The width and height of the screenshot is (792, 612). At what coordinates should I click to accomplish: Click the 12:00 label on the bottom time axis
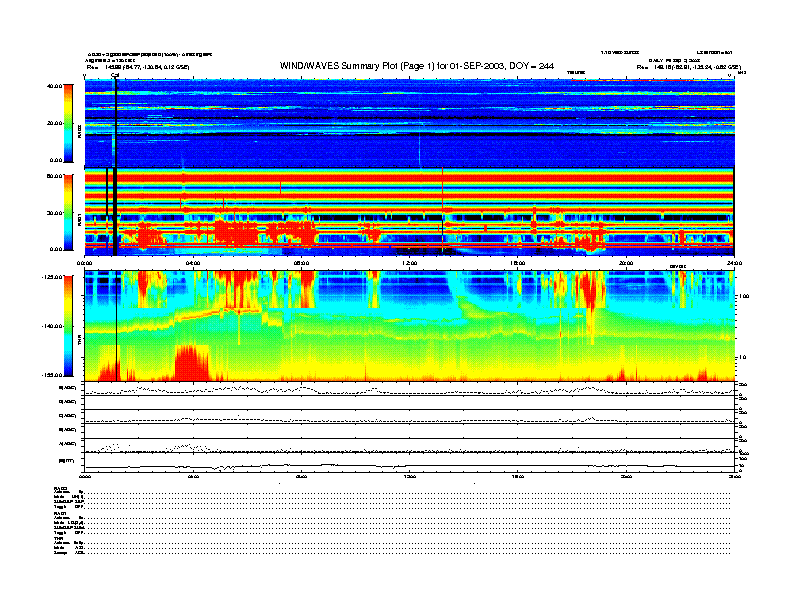pyautogui.click(x=410, y=476)
